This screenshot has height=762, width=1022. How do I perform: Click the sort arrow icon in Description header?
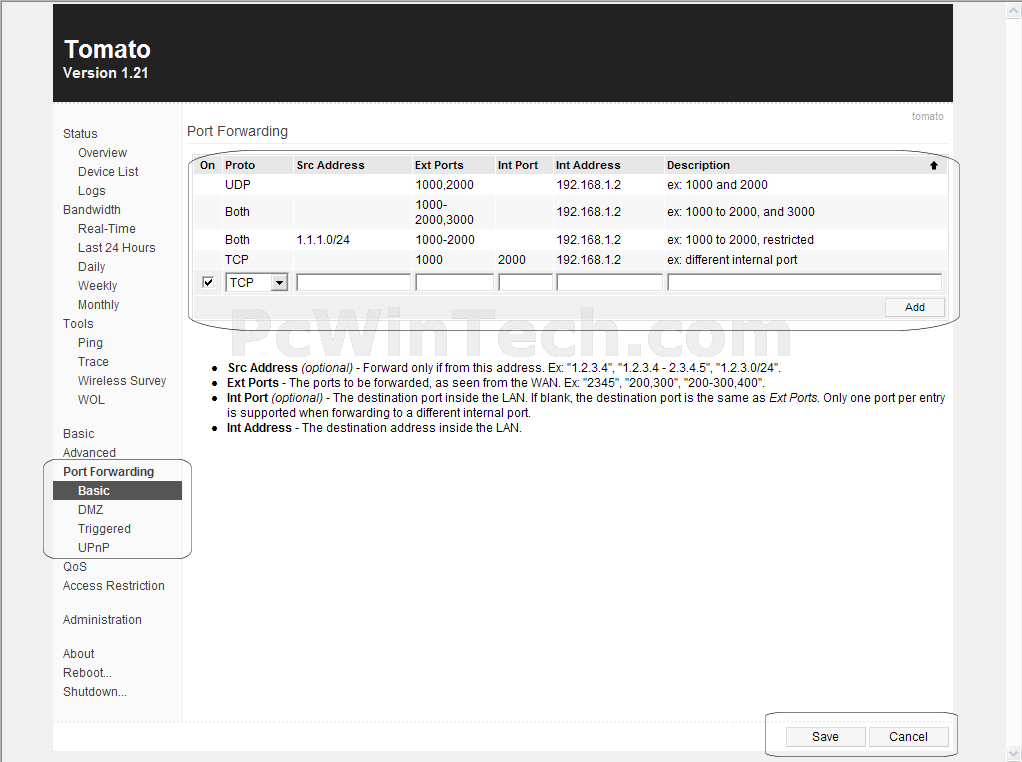(933, 166)
